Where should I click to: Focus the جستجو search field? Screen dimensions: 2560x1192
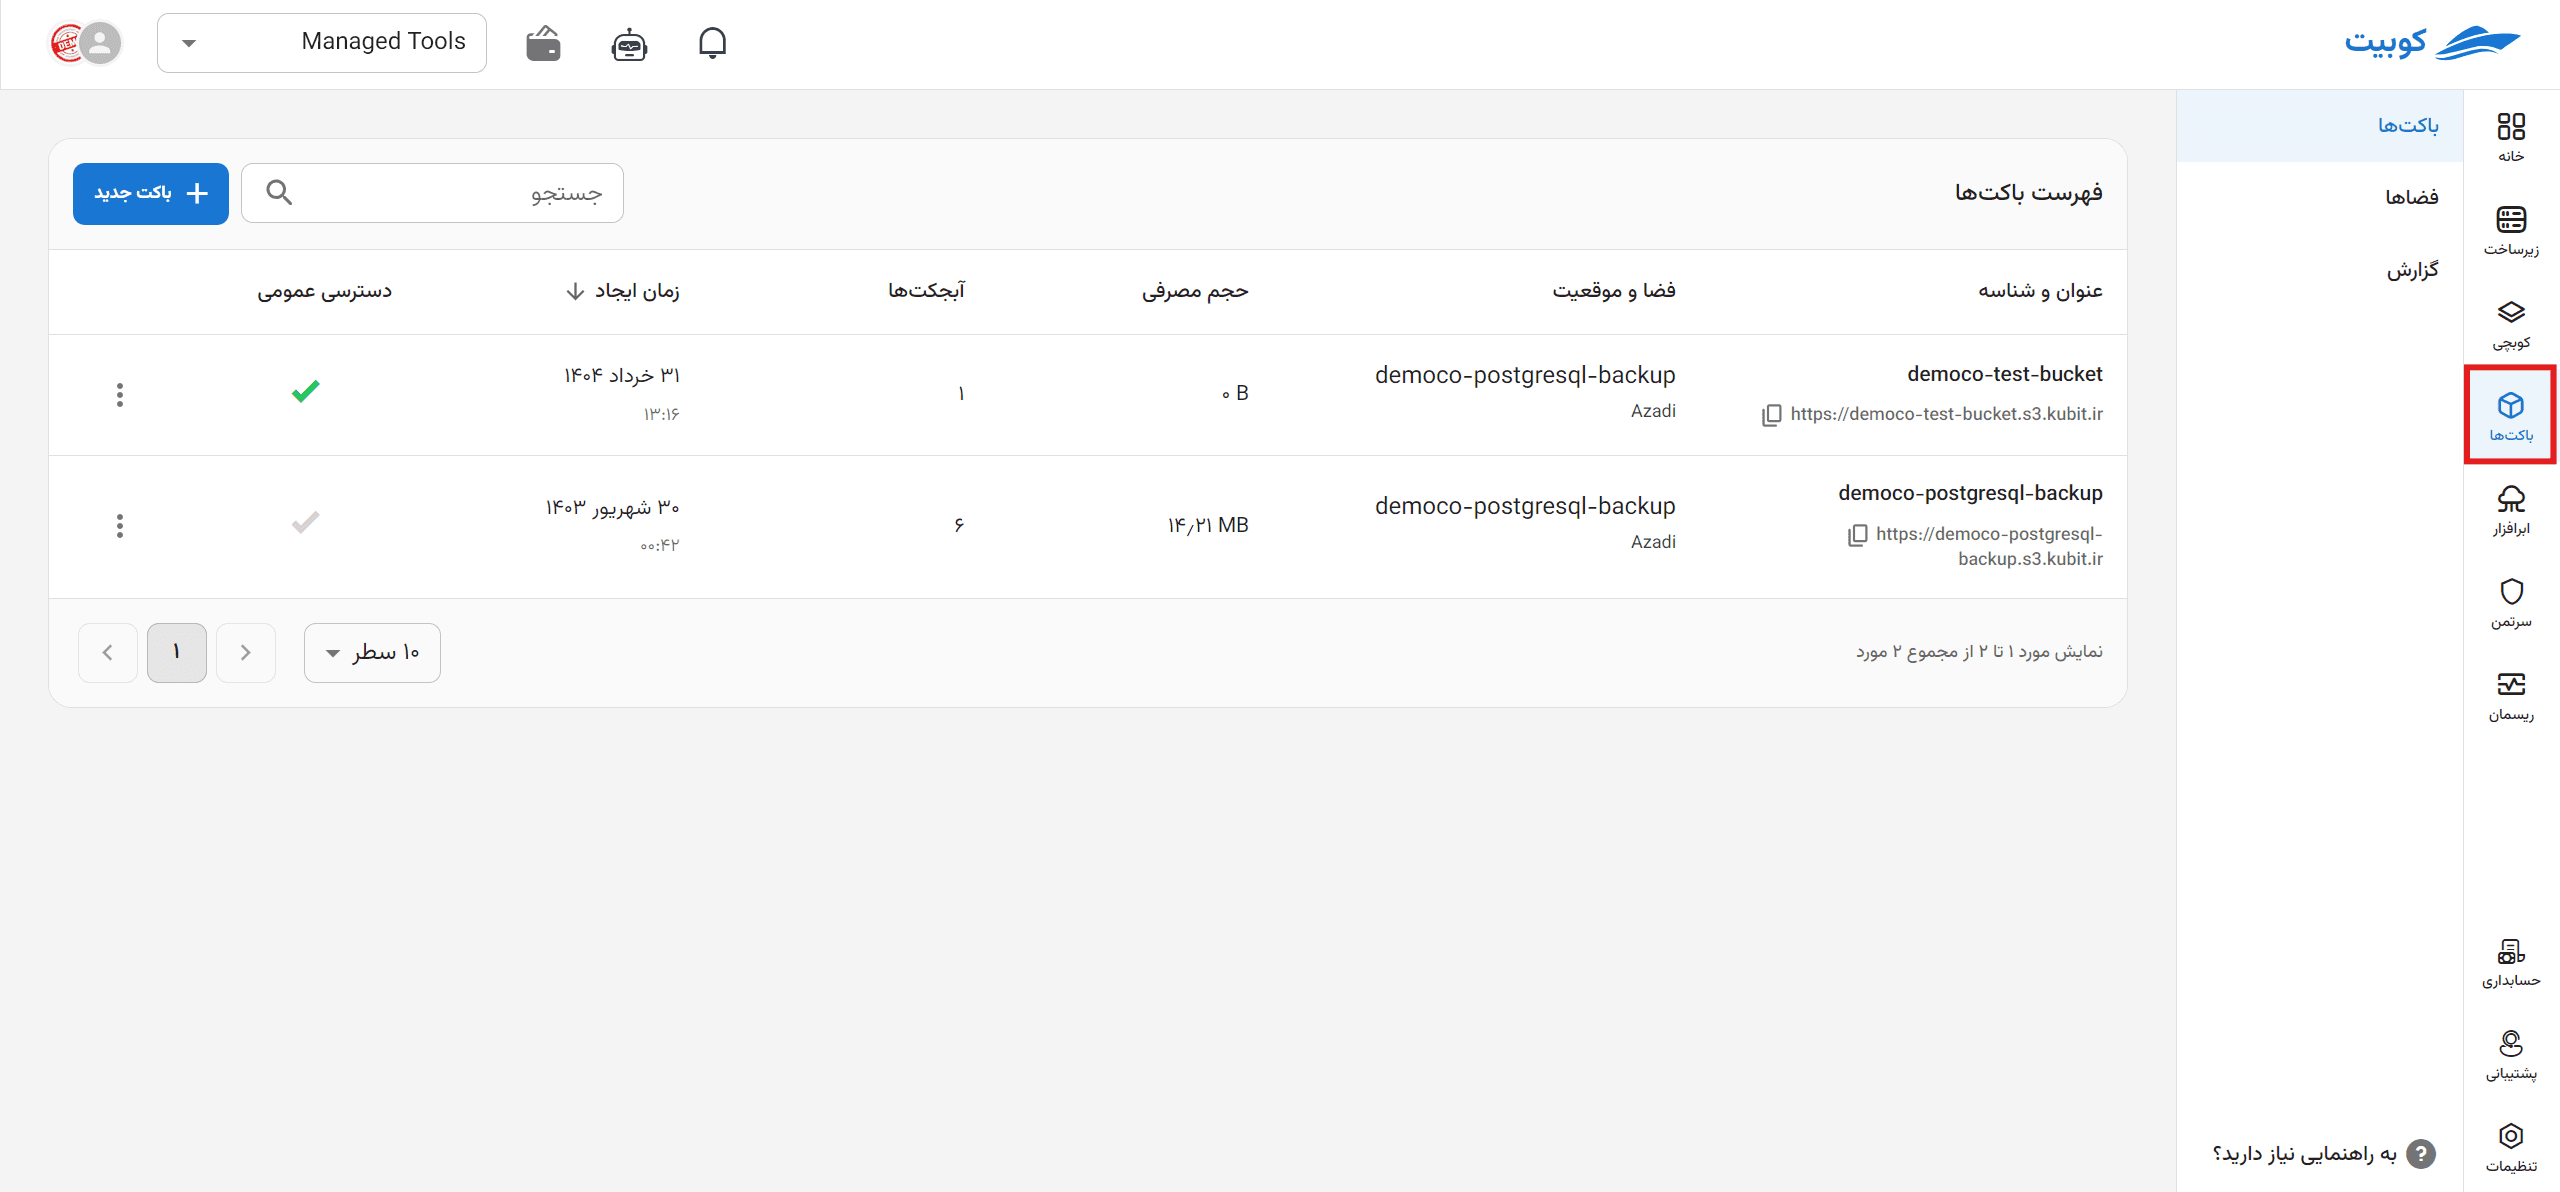[432, 193]
